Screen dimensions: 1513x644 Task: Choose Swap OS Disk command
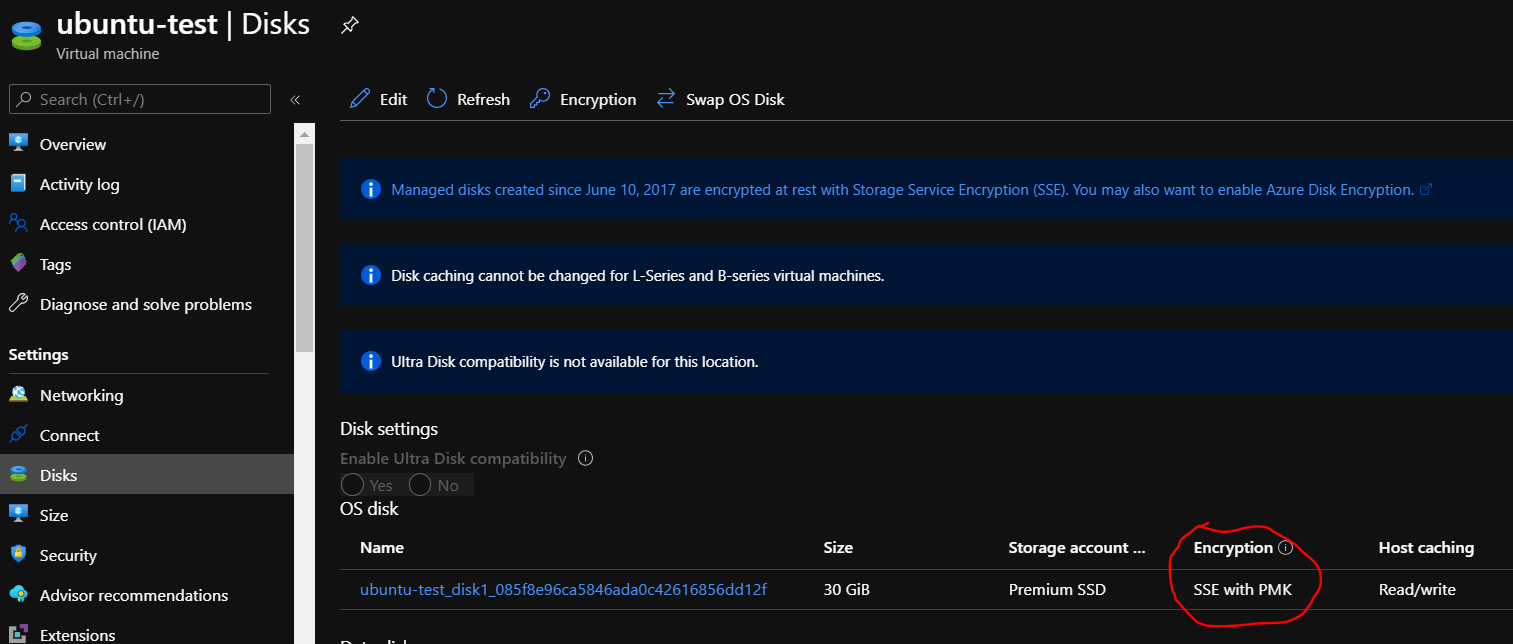pyautogui.click(x=735, y=100)
